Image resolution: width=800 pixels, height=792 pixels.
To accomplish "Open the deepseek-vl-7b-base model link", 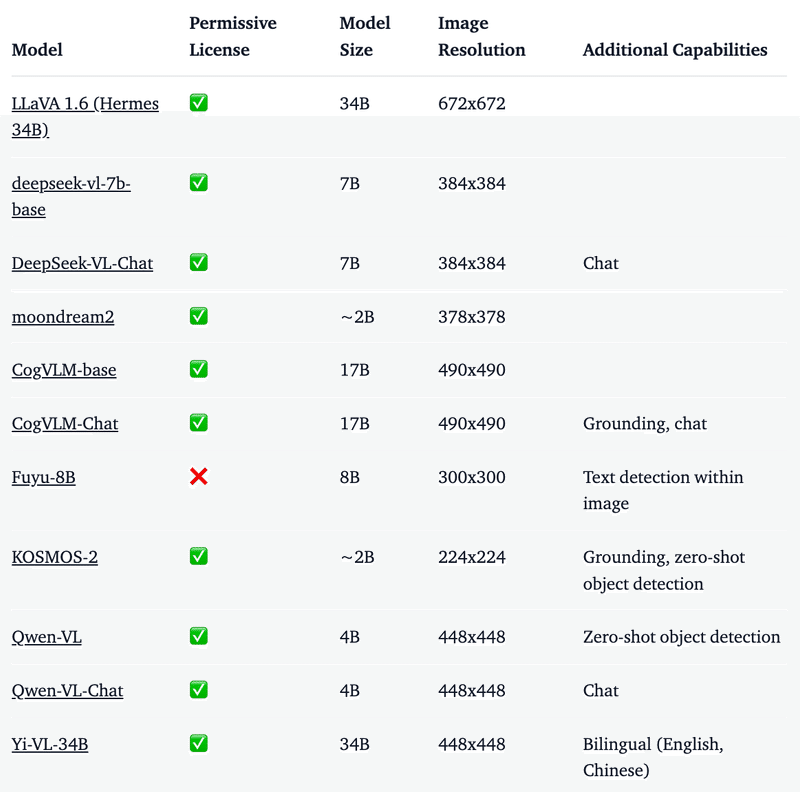I will click(x=71, y=184).
